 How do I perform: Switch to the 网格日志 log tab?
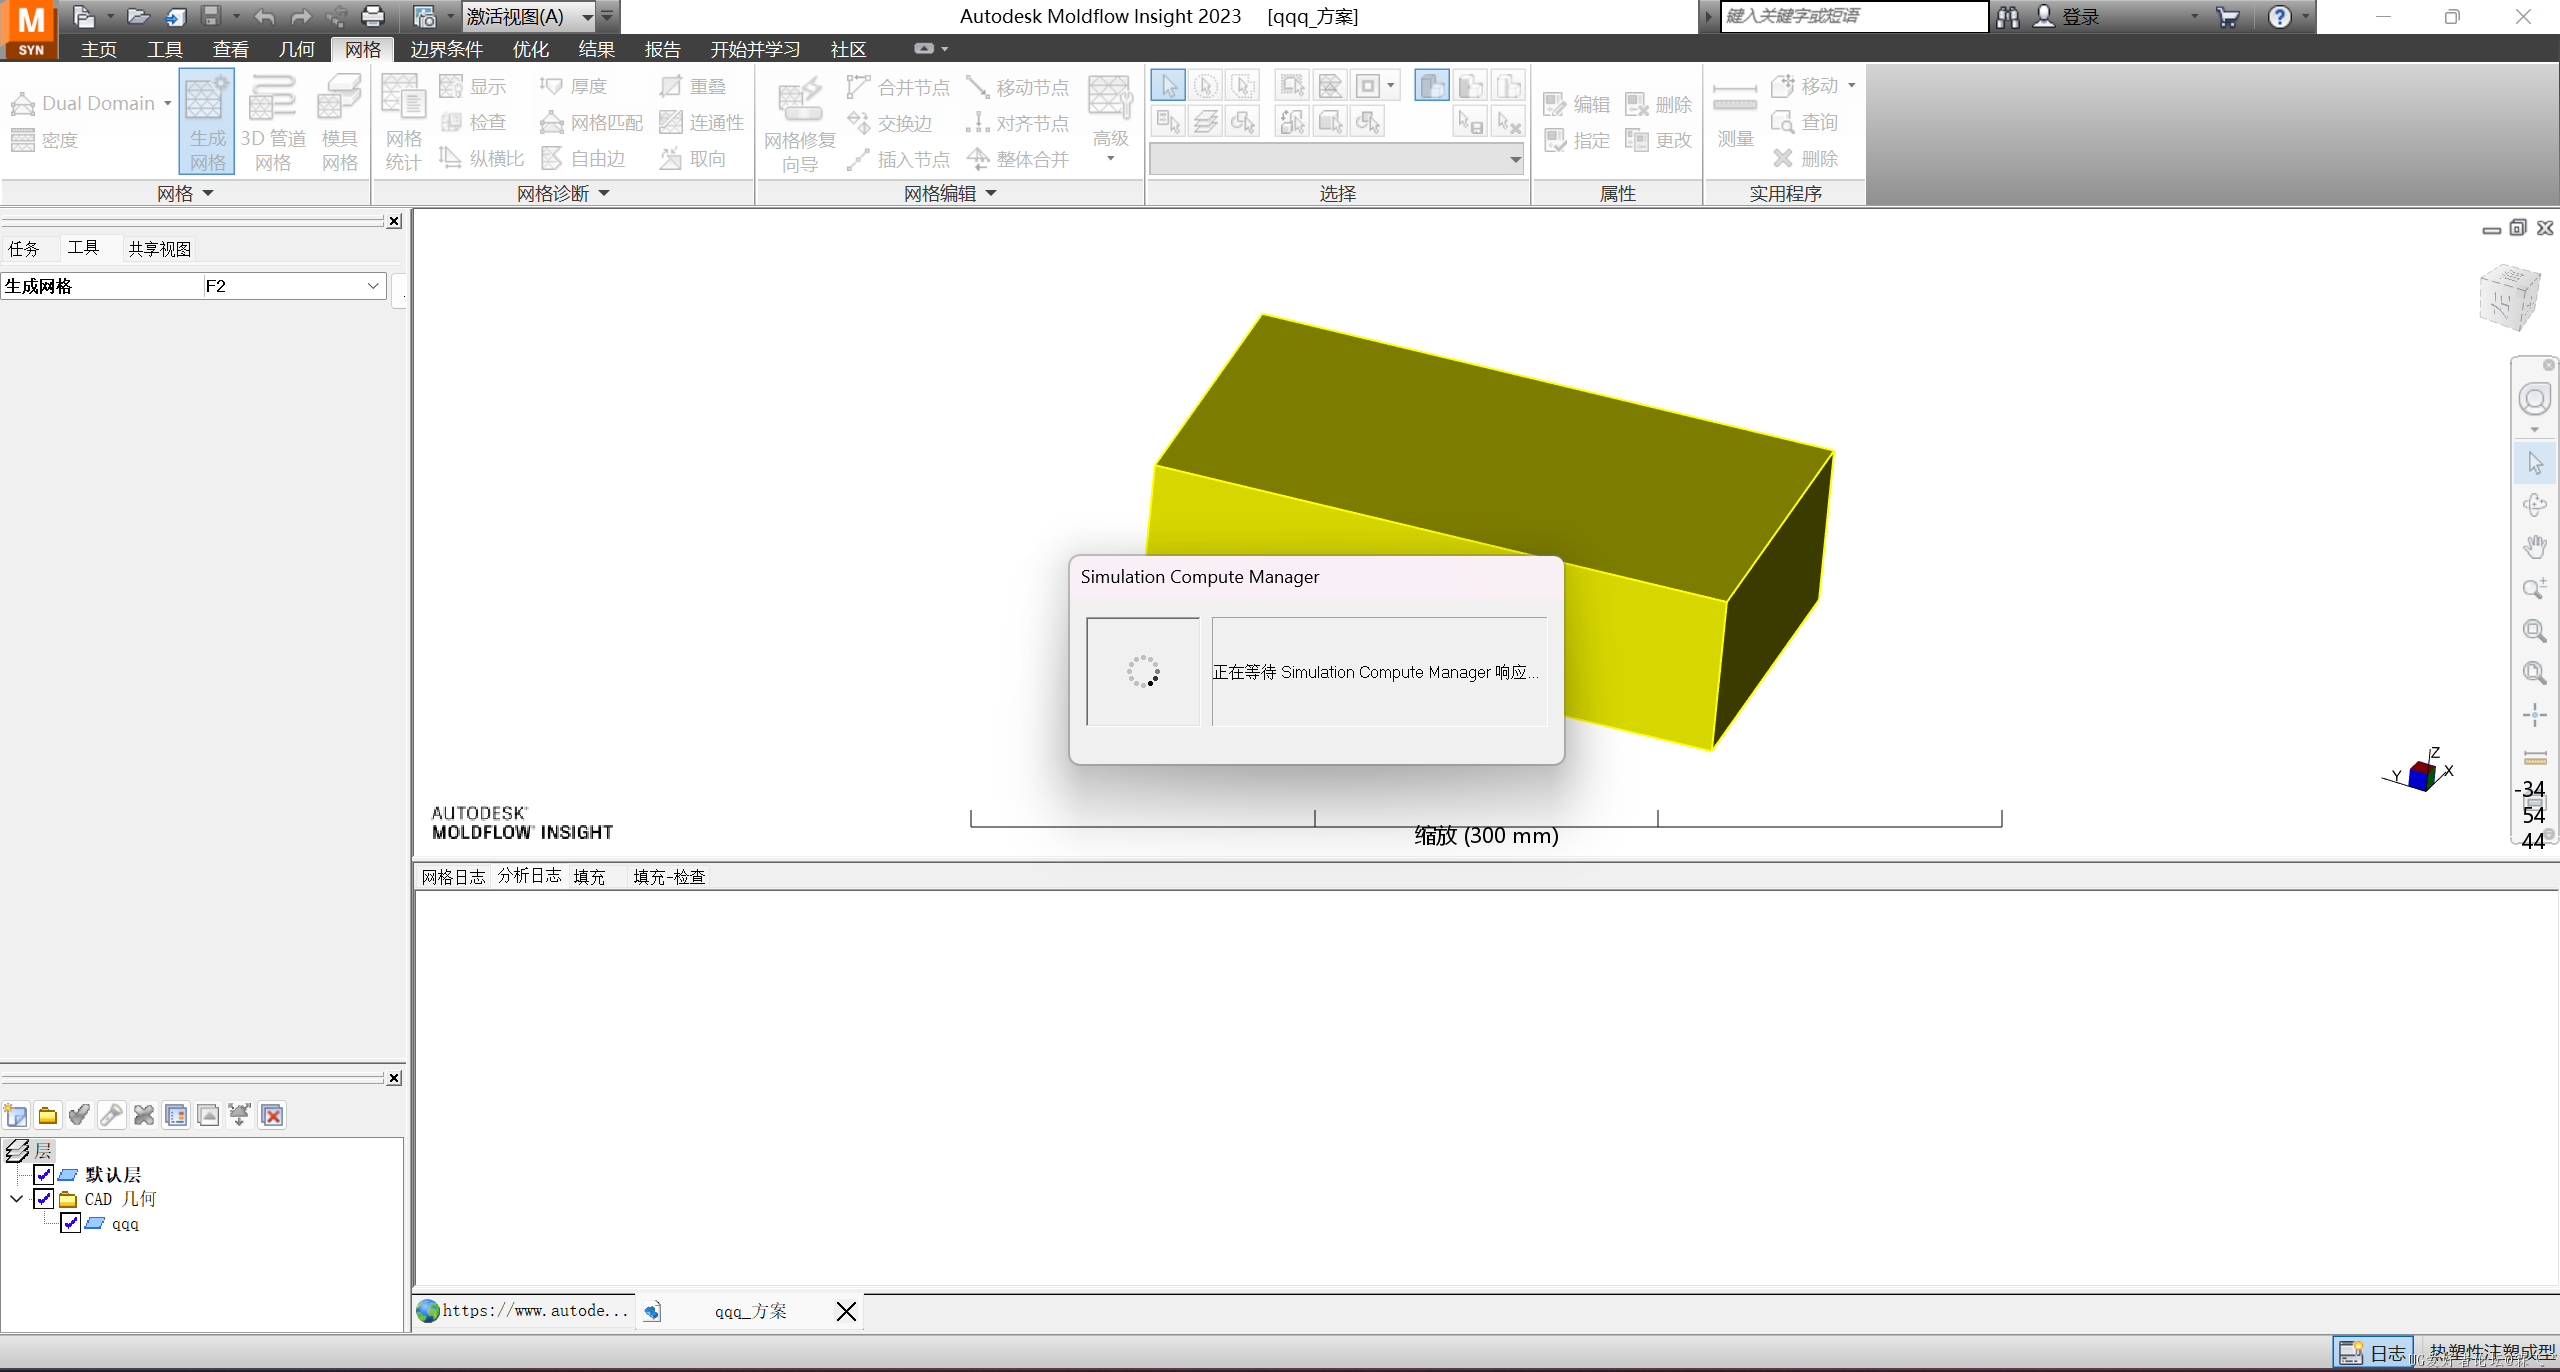tap(453, 877)
